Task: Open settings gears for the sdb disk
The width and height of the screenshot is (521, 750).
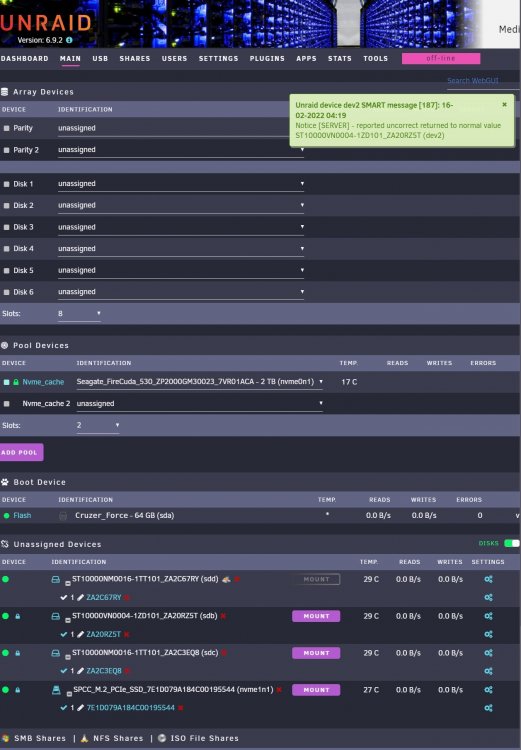Action: (x=488, y=616)
